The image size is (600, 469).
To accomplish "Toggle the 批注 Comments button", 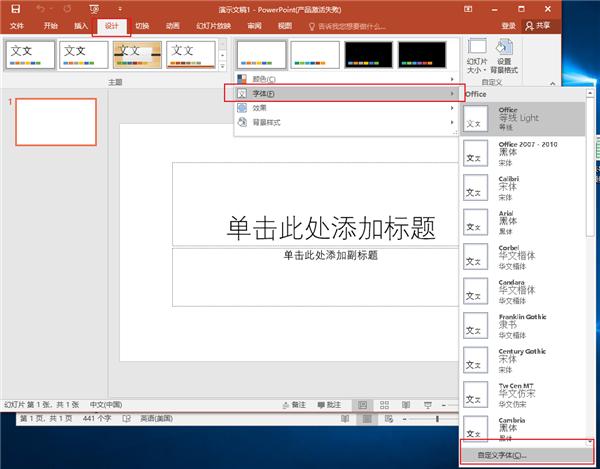I will tap(329, 405).
